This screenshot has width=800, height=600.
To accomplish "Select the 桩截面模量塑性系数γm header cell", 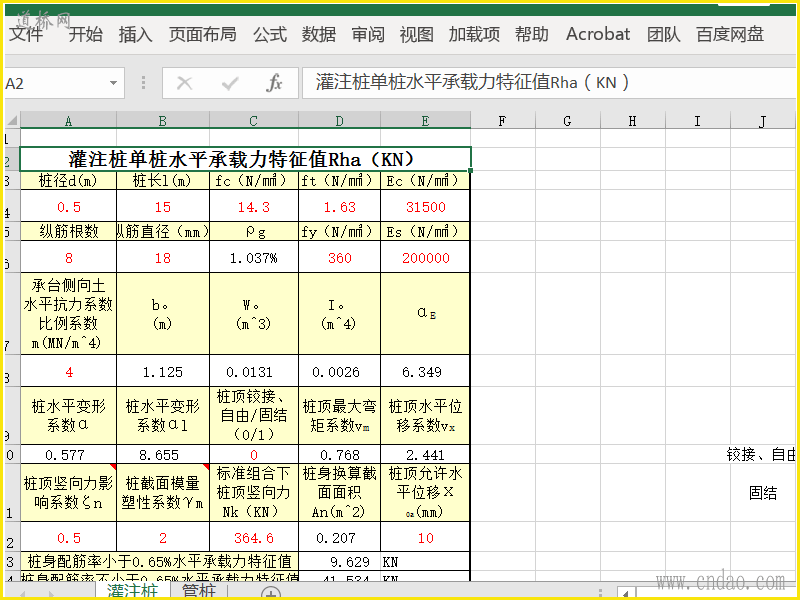I will tap(163, 492).
